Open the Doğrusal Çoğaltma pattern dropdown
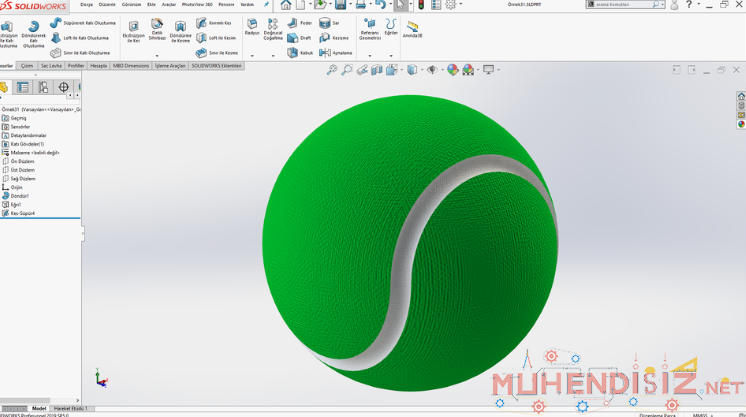This screenshot has height=417, width=746. (x=273, y=55)
